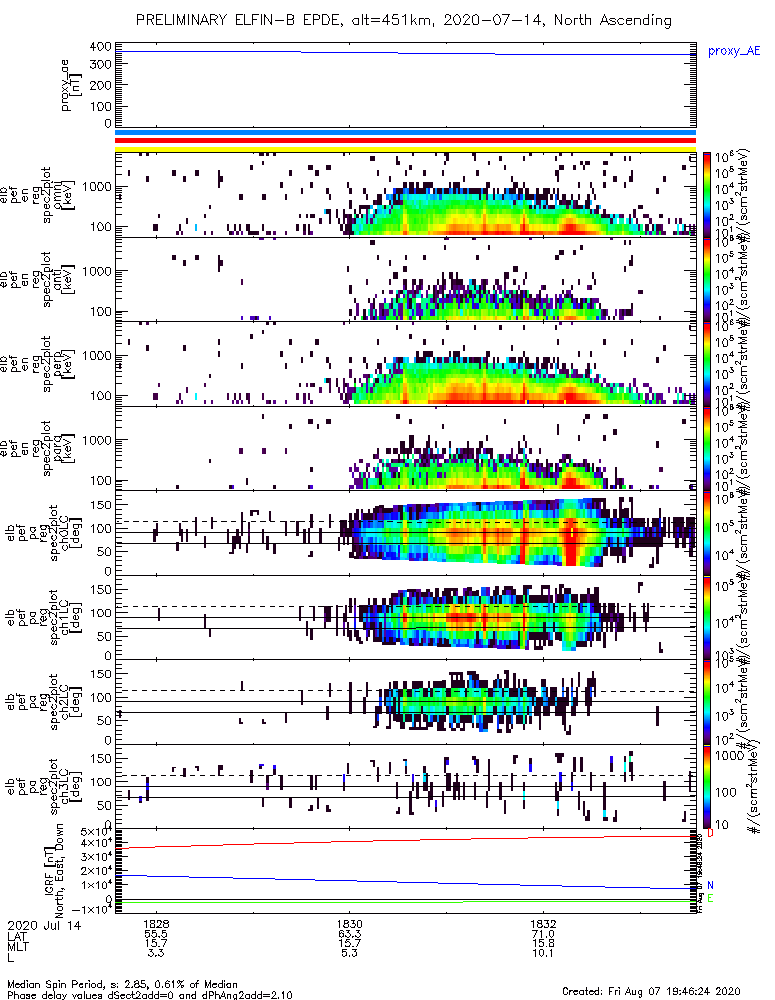Click the green "E" legend letter
The image size is (775, 1000).
(x=710, y=899)
